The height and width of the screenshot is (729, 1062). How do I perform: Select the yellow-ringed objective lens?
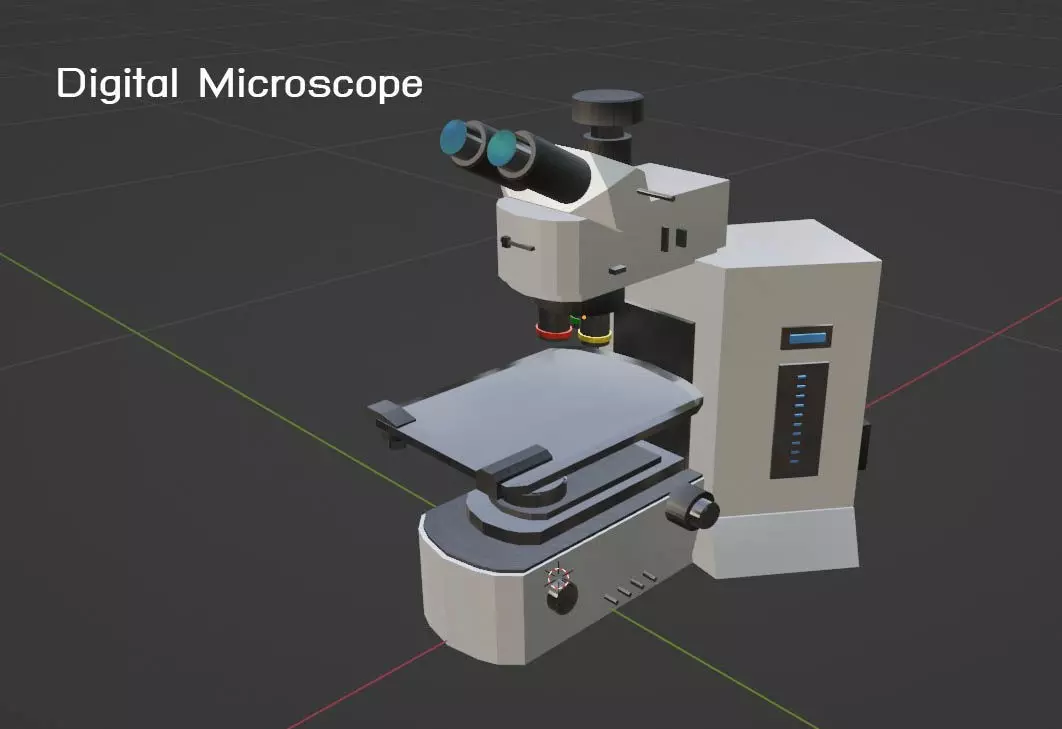coord(594,328)
